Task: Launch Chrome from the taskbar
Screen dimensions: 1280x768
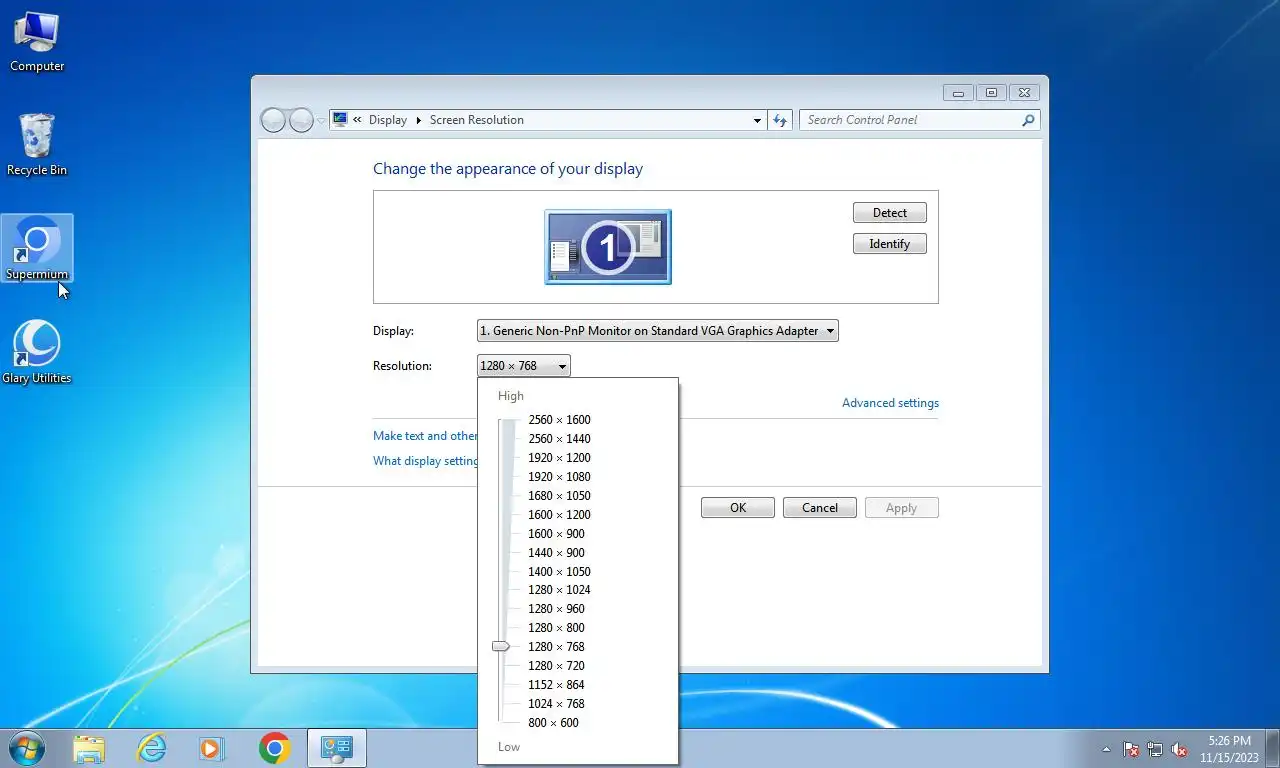Action: [x=274, y=748]
